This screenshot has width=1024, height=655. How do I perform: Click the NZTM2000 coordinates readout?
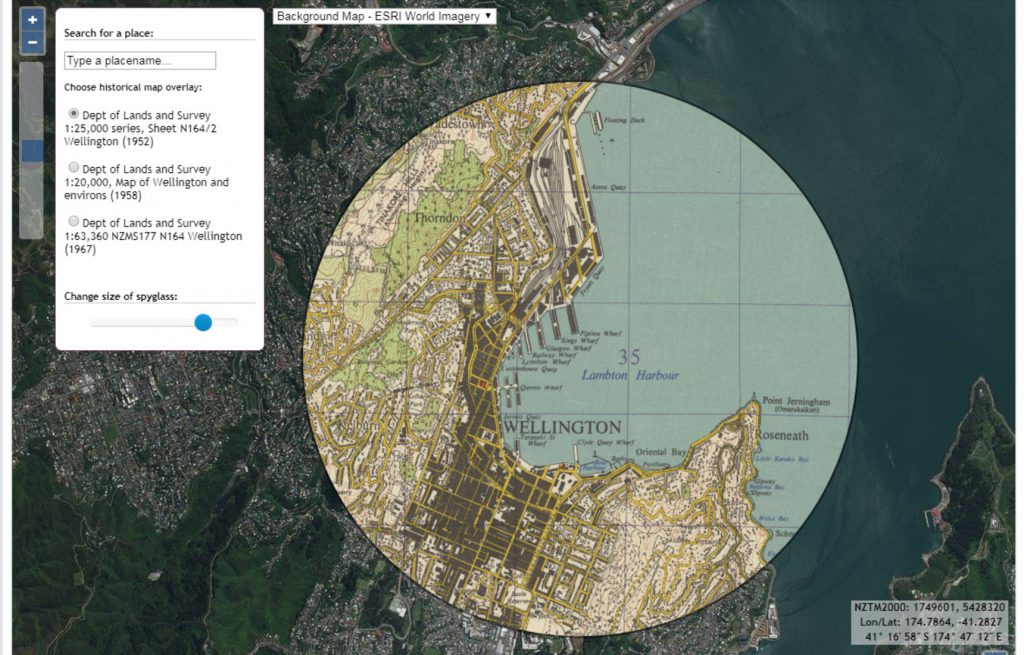929,607
